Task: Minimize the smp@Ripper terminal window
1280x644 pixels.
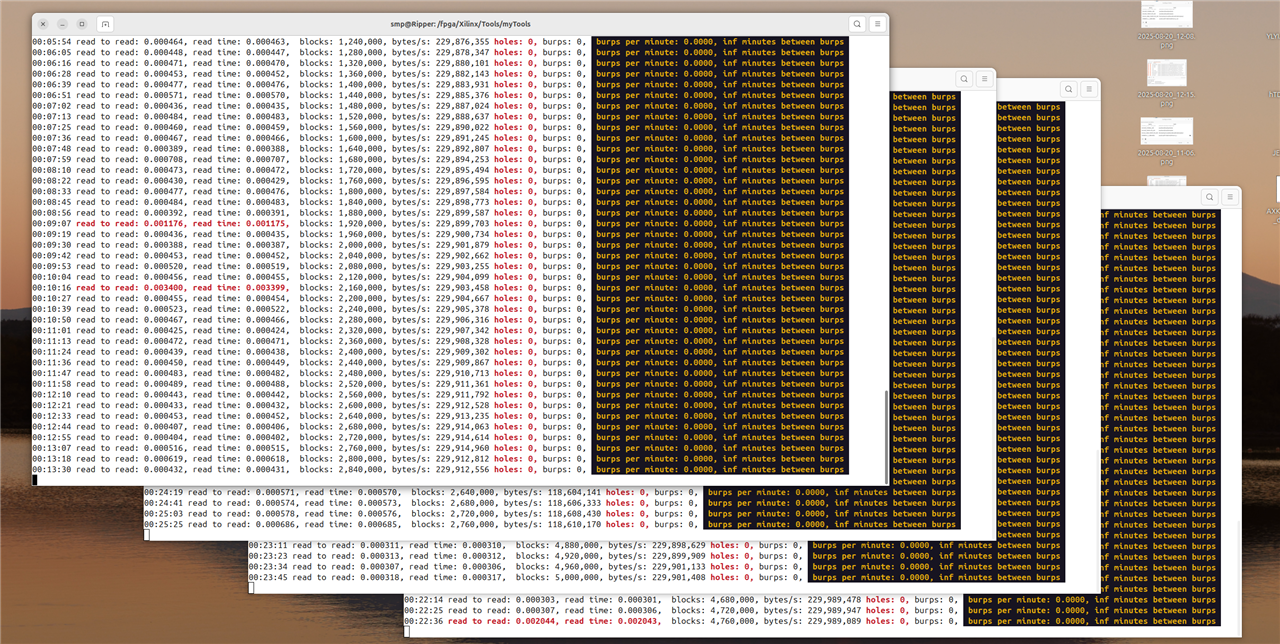Action: 62,23
